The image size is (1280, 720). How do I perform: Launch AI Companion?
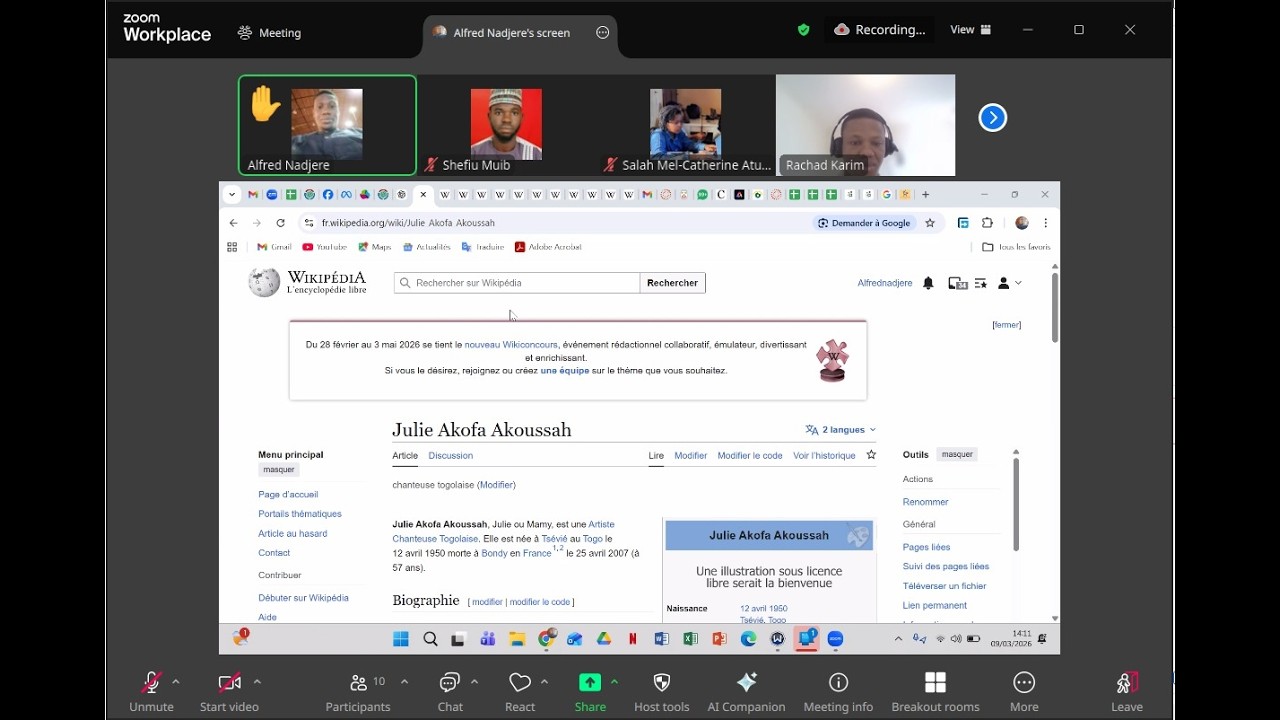point(746,692)
